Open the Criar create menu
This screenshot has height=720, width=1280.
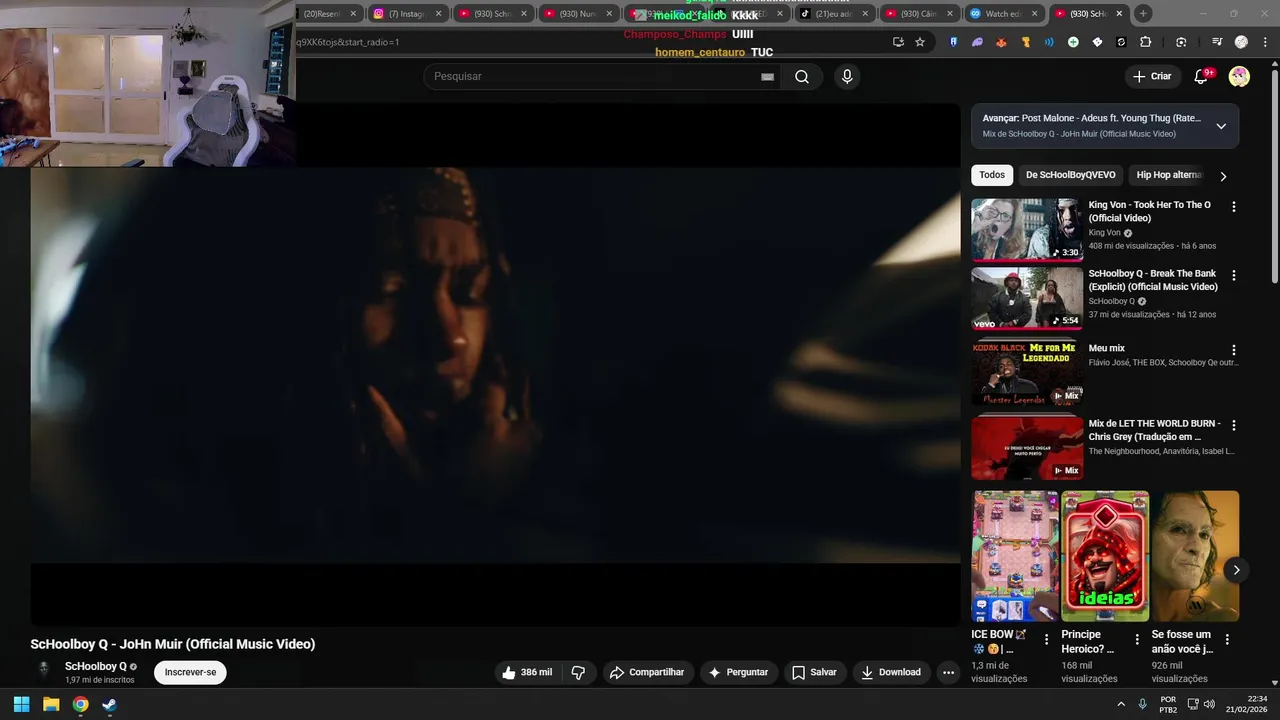point(1151,76)
